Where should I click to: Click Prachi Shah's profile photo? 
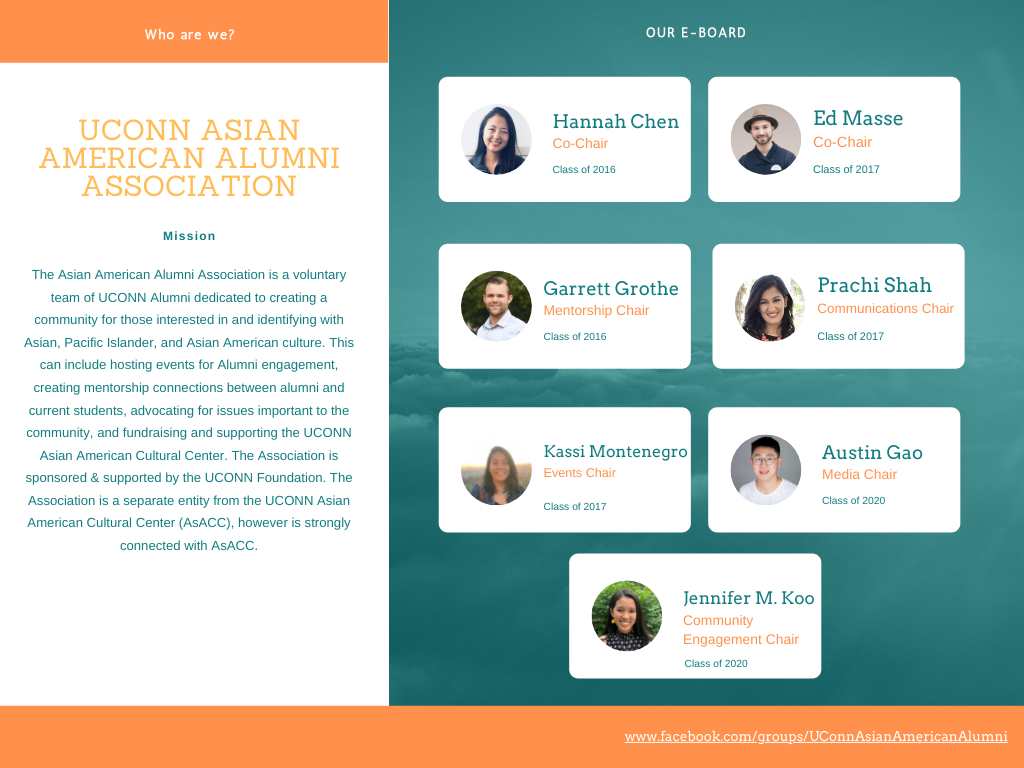770,306
